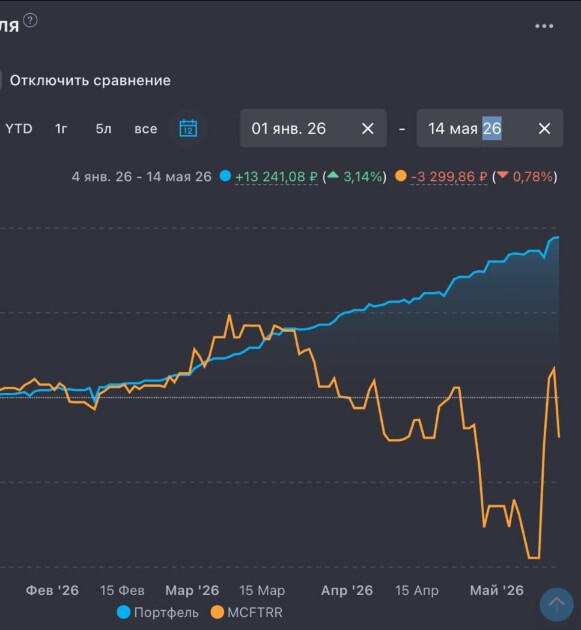Click the end date field 14 мая
581x630 pixels.
tap(490, 128)
